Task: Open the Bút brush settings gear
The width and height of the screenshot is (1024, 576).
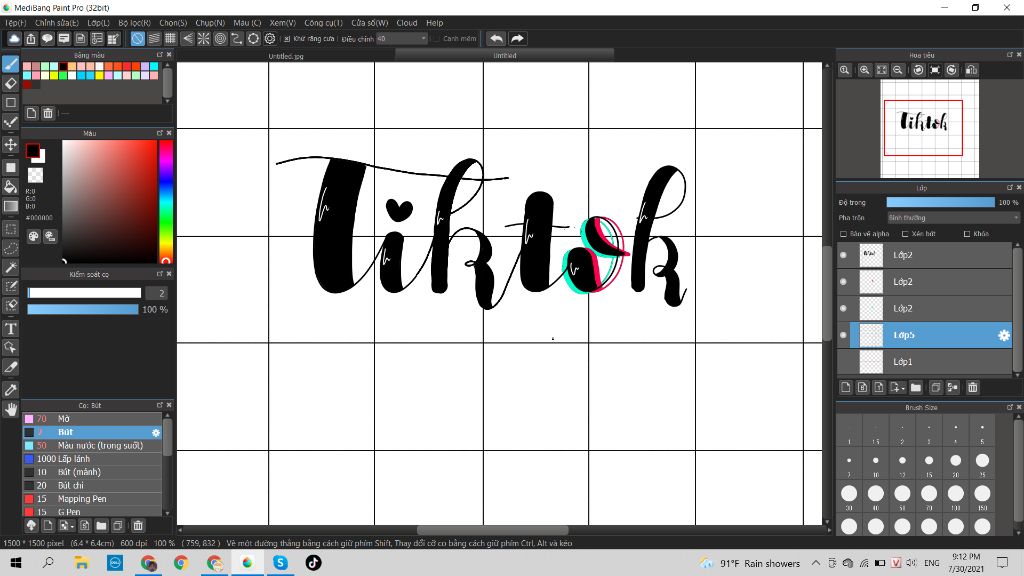Action: (155, 432)
